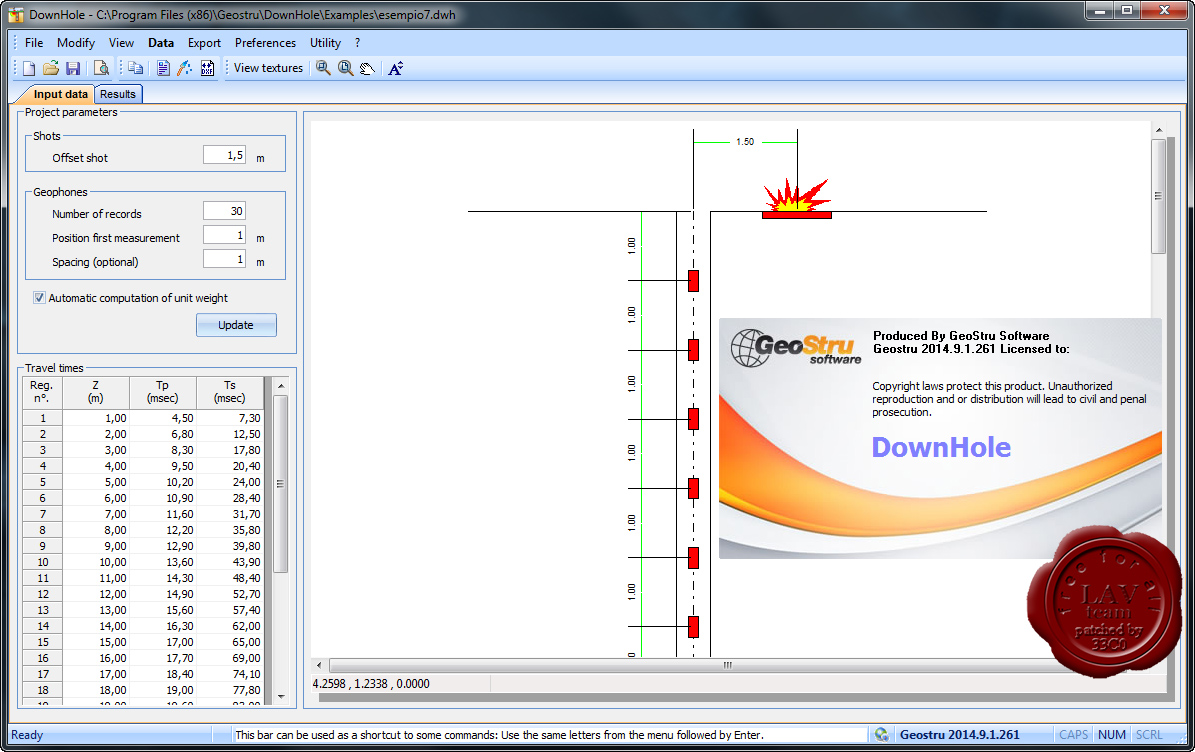Image resolution: width=1195 pixels, height=752 pixels.
Task: Click the Tp (msec) column header
Action: click(x=163, y=392)
